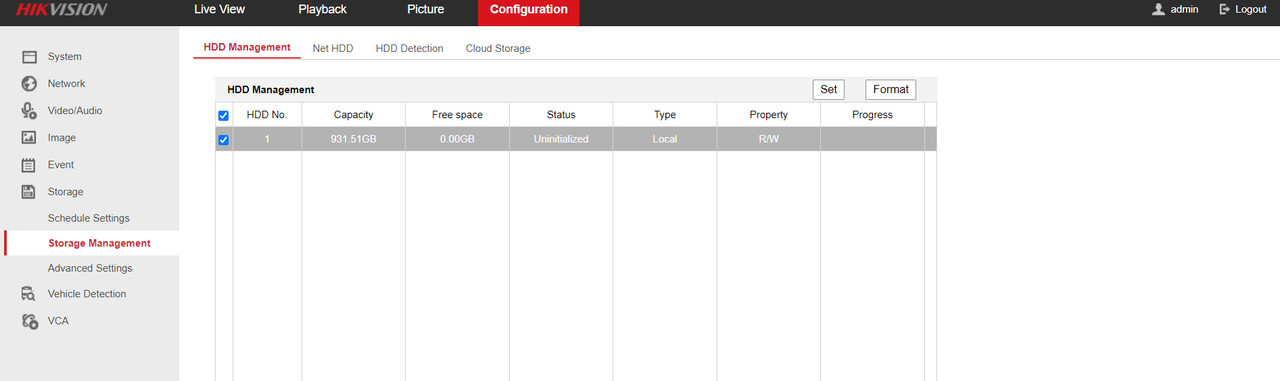Click the Progress column header
1280x381 pixels.
[x=872, y=115]
